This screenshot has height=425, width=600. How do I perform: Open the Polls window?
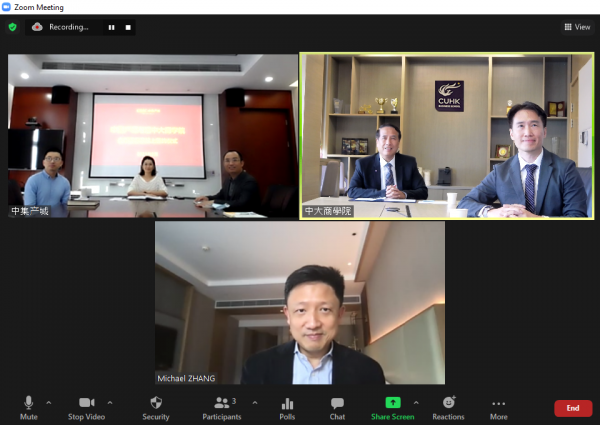(287, 405)
